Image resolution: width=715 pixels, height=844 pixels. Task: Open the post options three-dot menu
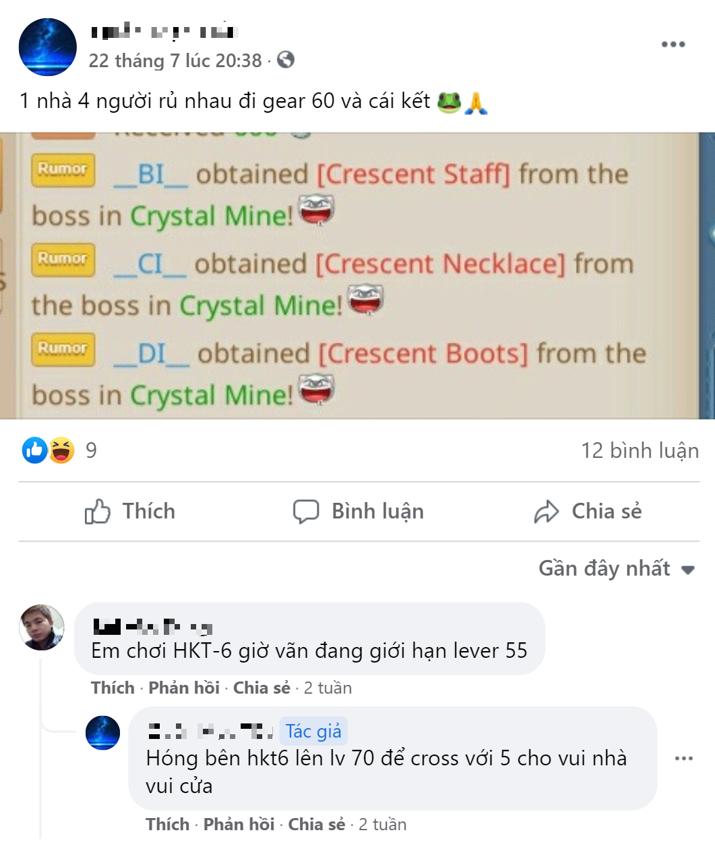tap(673, 44)
